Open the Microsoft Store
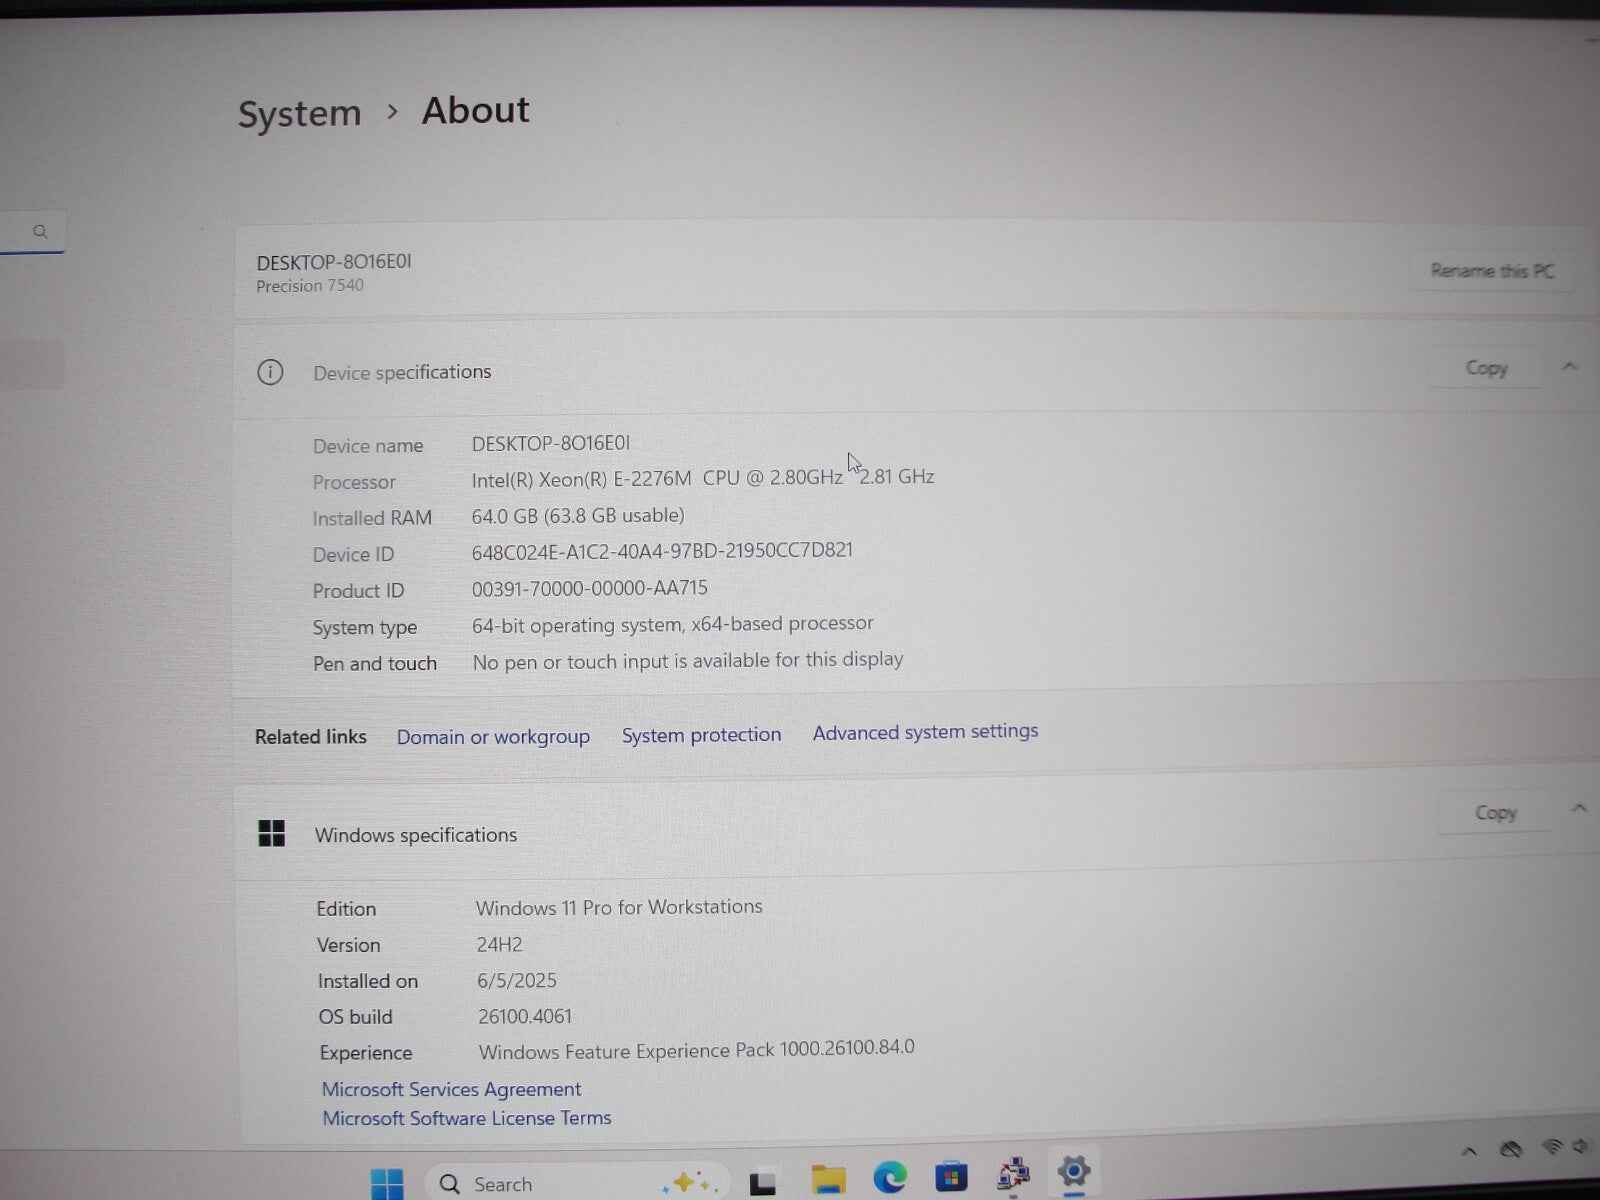The width and height of the screenshot is (1600, 1200). (949, 1178)
